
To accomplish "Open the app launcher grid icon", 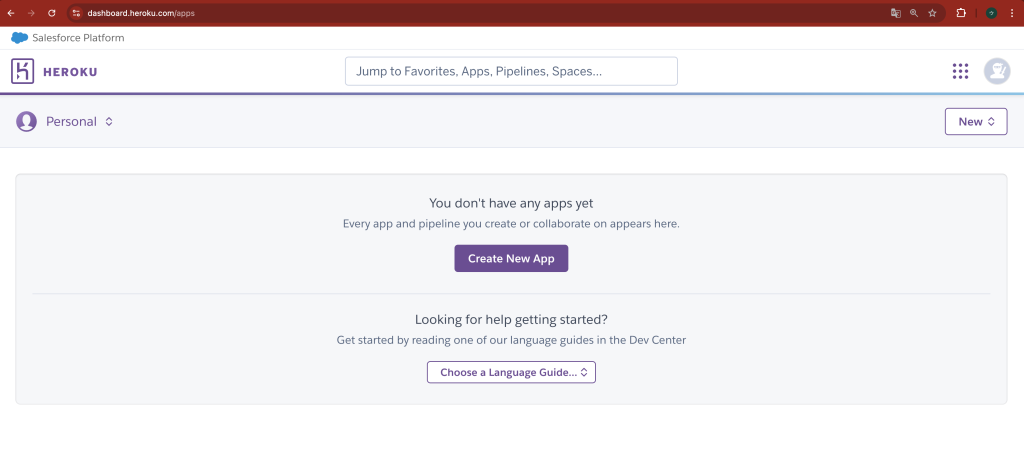I will coord(960,71).
